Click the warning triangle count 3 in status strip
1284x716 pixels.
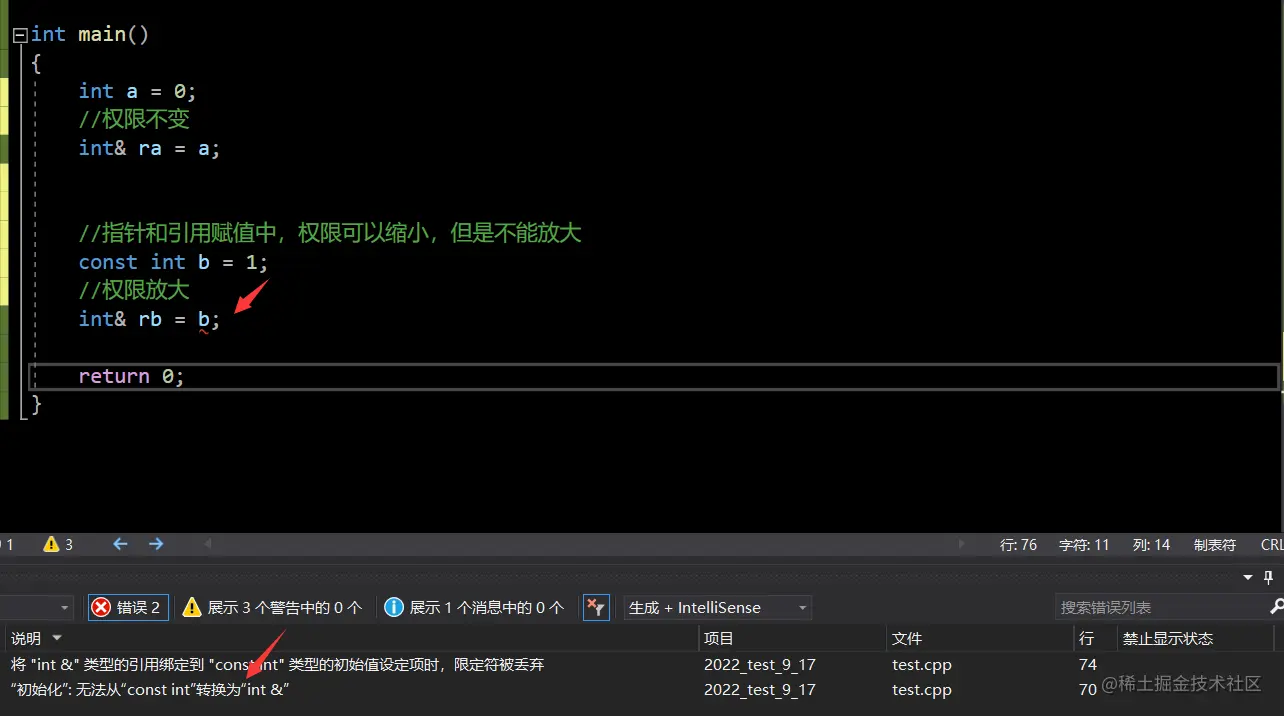[x=58, y=545]
